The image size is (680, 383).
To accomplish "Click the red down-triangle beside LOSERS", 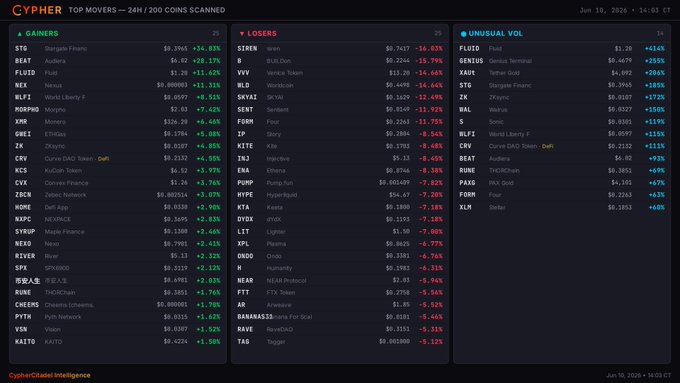I will tap(242, 34).
